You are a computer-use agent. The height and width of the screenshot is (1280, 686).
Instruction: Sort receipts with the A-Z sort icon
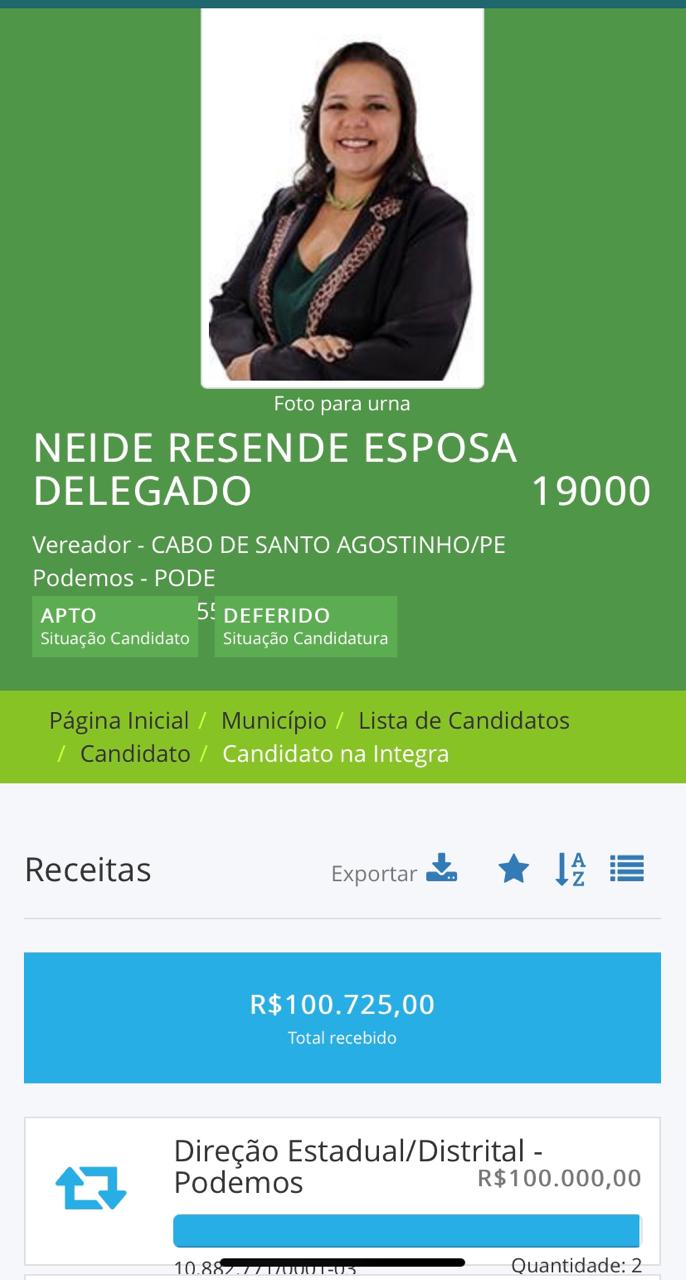pos(570,869)
